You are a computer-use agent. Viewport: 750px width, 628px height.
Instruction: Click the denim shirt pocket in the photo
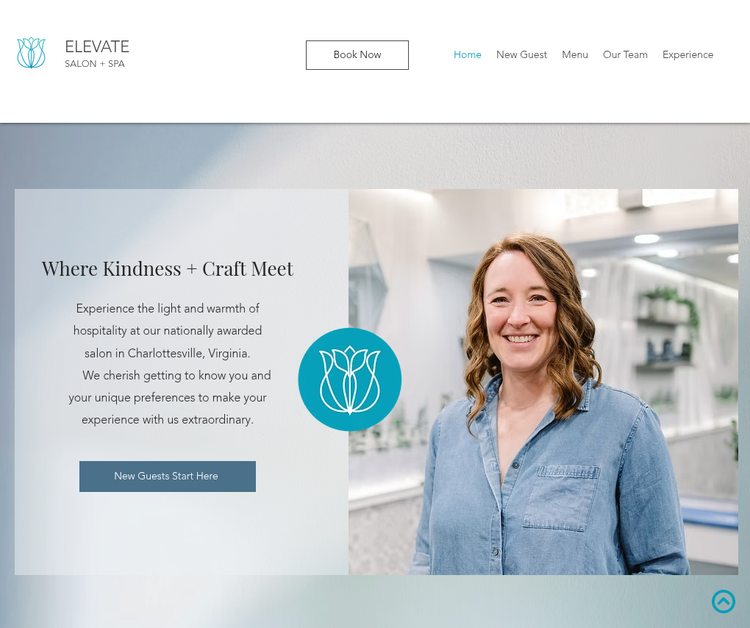pyautogui.click(x=562, y=497)
